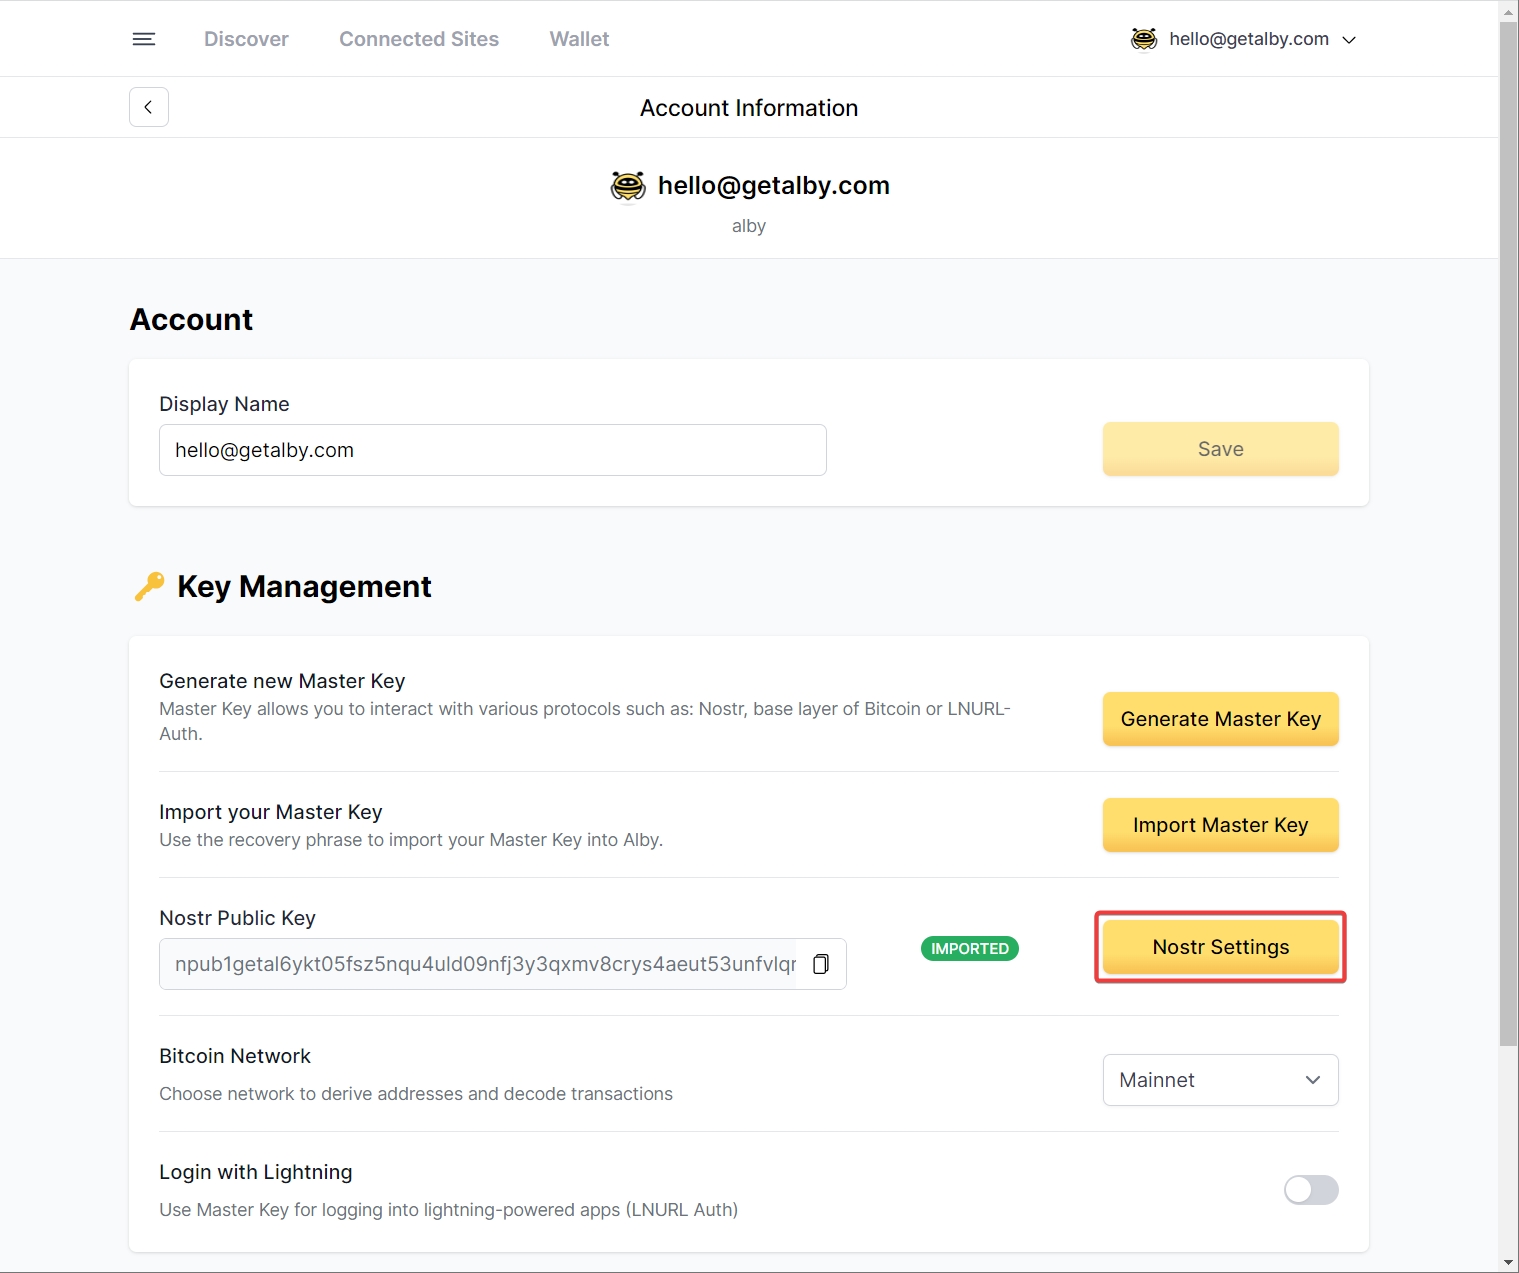Image resolution: width=1519 pixels, height=1273 pixels.
Task: Click the back arrow button
Action: click(x=148, y=107)
